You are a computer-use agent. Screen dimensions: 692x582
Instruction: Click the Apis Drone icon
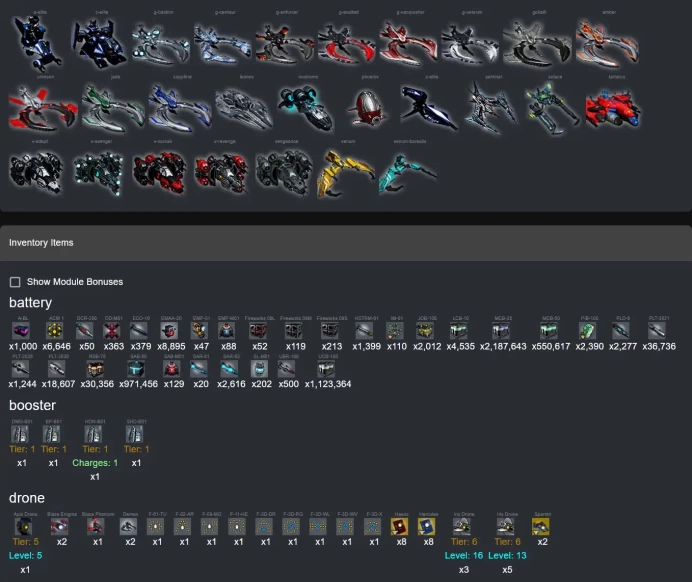[x=23, y=526]
